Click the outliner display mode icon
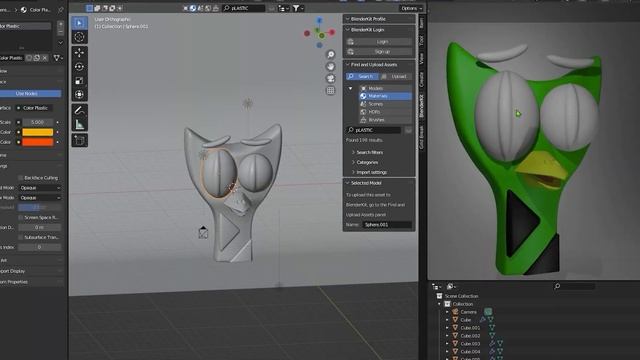The image size is (640, 360). pyautogui.click(x=451, y=287)
